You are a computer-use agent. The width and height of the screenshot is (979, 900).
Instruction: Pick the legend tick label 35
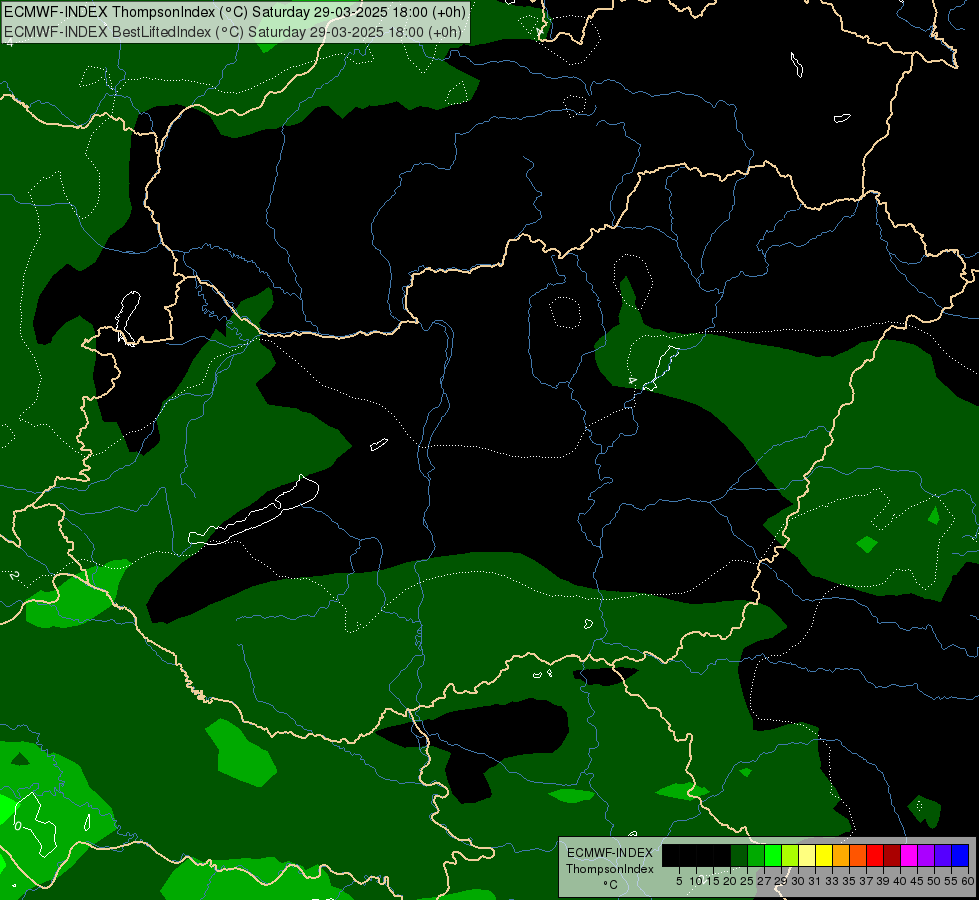coord(849,881)
